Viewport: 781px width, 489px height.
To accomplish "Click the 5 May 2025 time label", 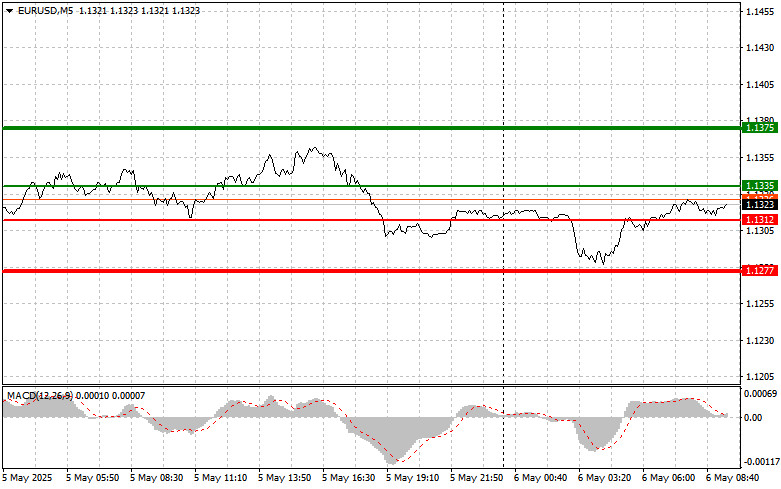I will pos(27,478).
